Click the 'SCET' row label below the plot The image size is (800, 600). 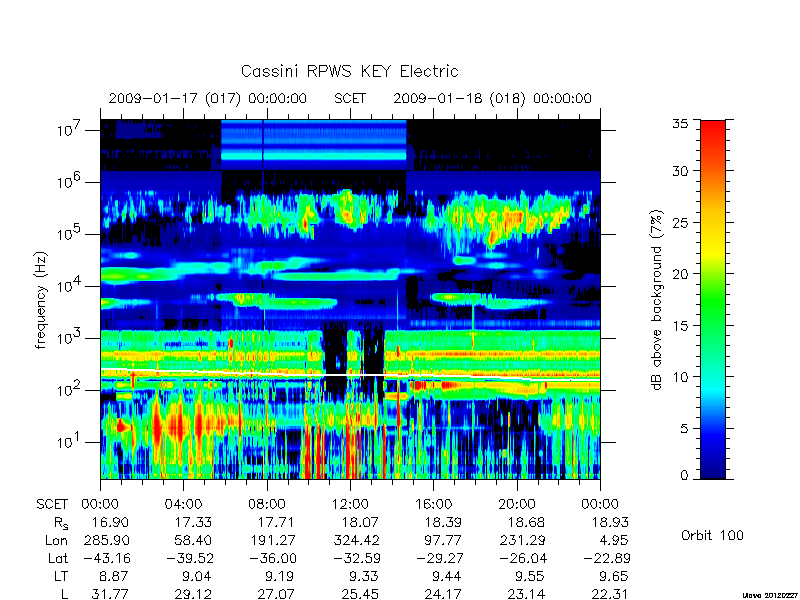(52, 504)
